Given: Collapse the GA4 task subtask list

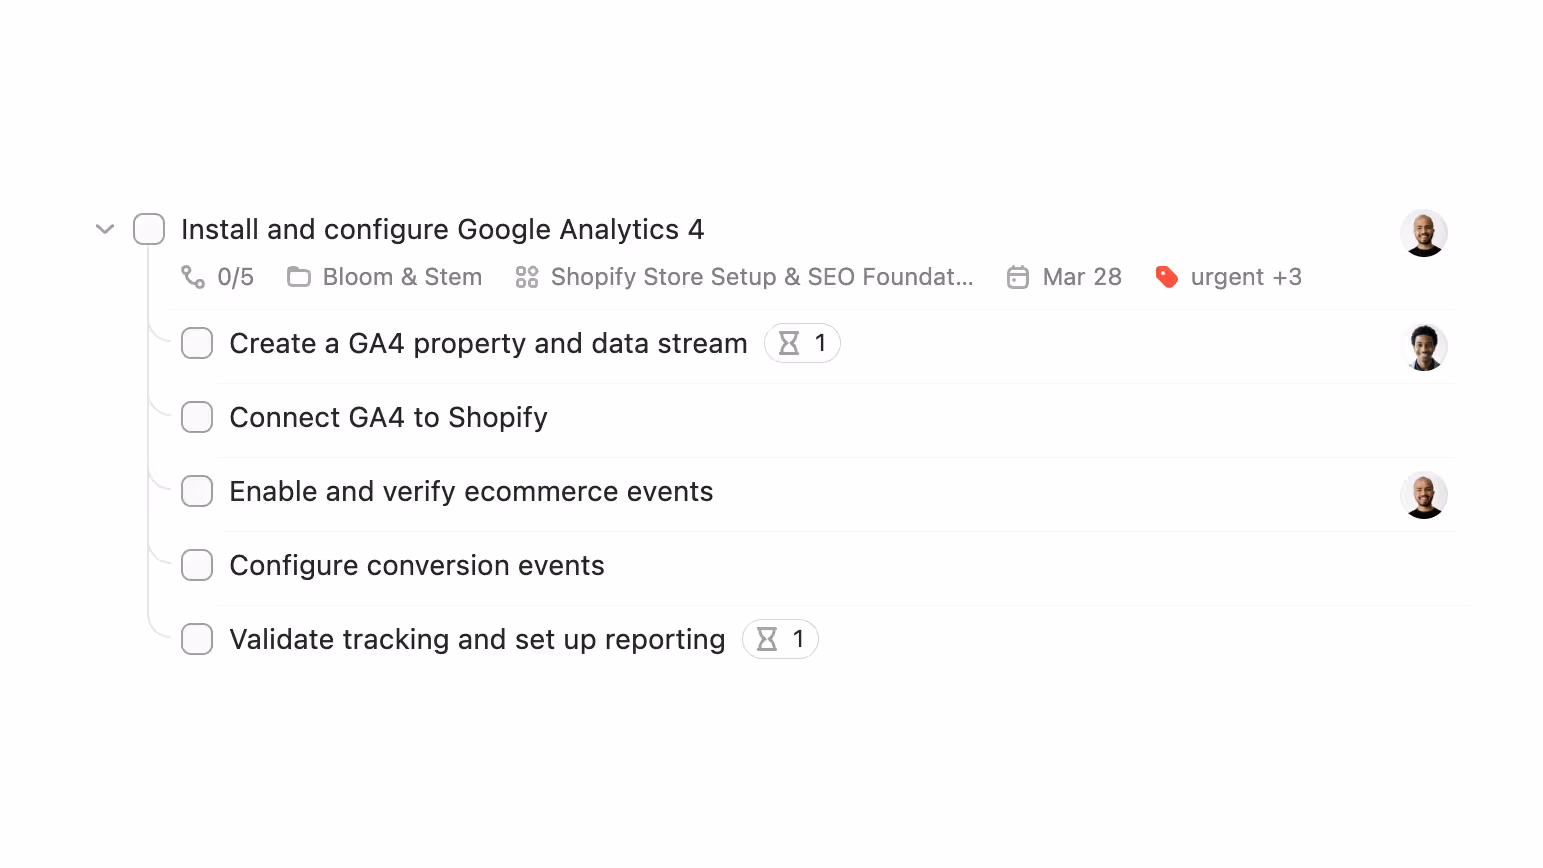Looking at the screenshot, I should [x=104, y=229].
